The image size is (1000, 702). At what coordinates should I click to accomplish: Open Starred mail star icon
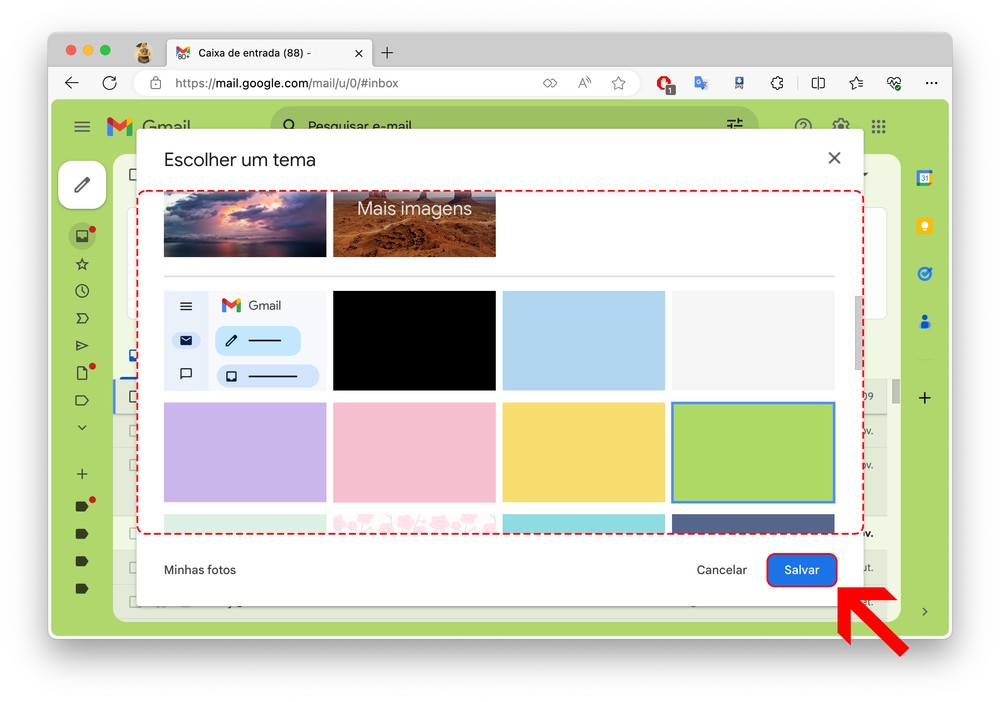coord(82,264)
